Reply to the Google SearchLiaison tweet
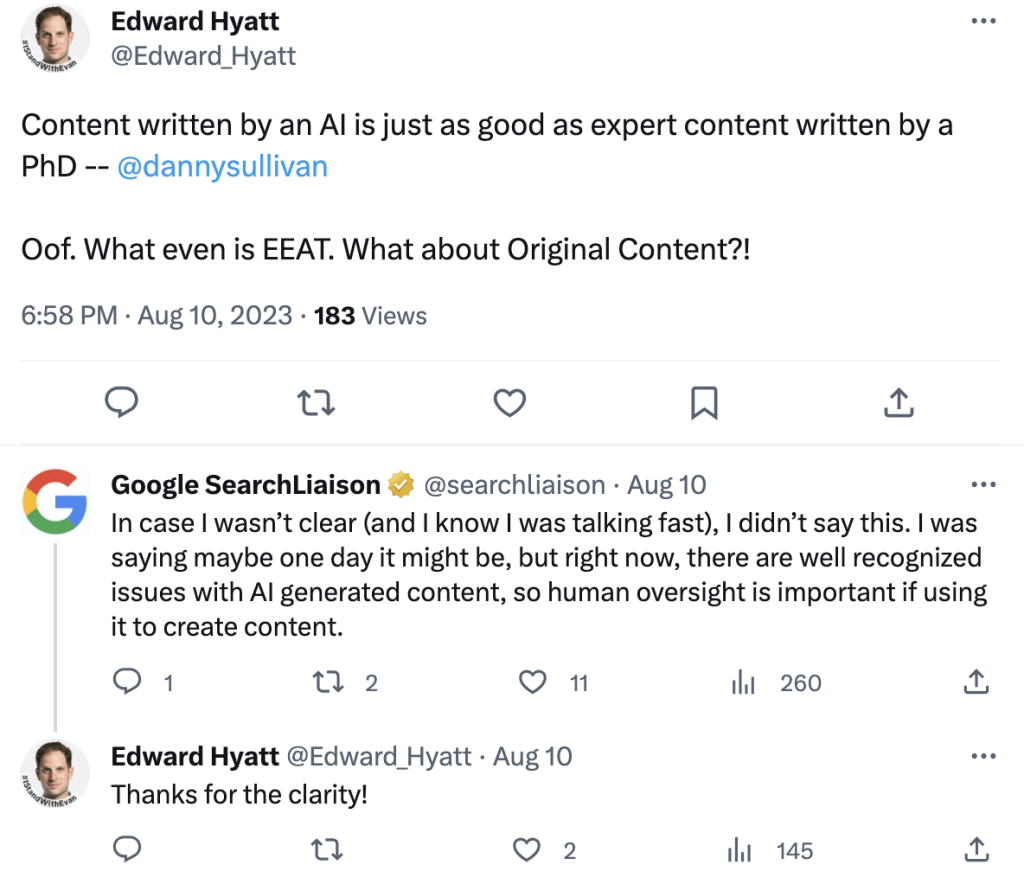This screenshot has height=884, width=1024. tap(126, 683)
